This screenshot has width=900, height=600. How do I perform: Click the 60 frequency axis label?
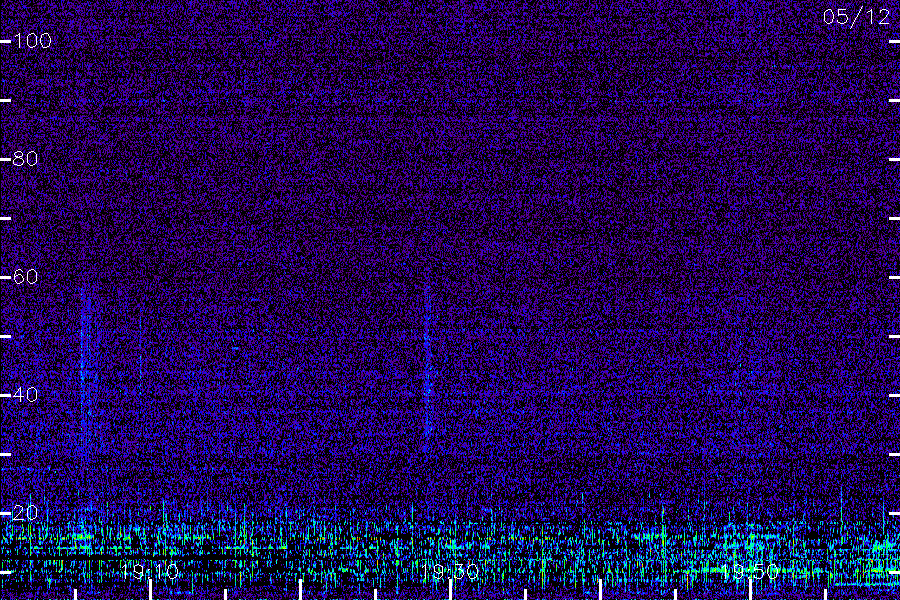(x=26, y=277)
